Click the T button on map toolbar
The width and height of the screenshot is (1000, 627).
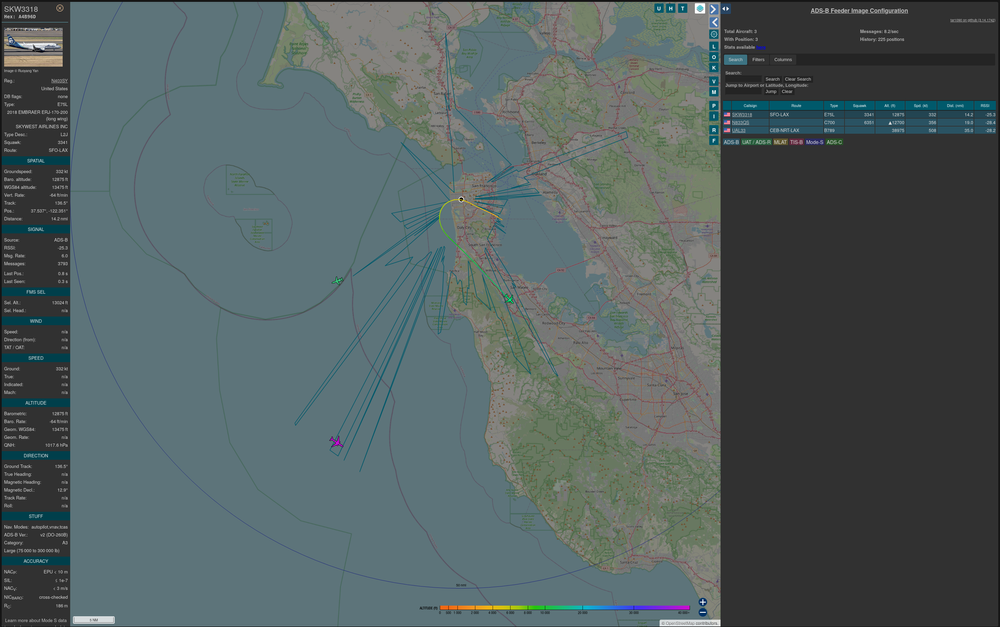click(683, 8)
